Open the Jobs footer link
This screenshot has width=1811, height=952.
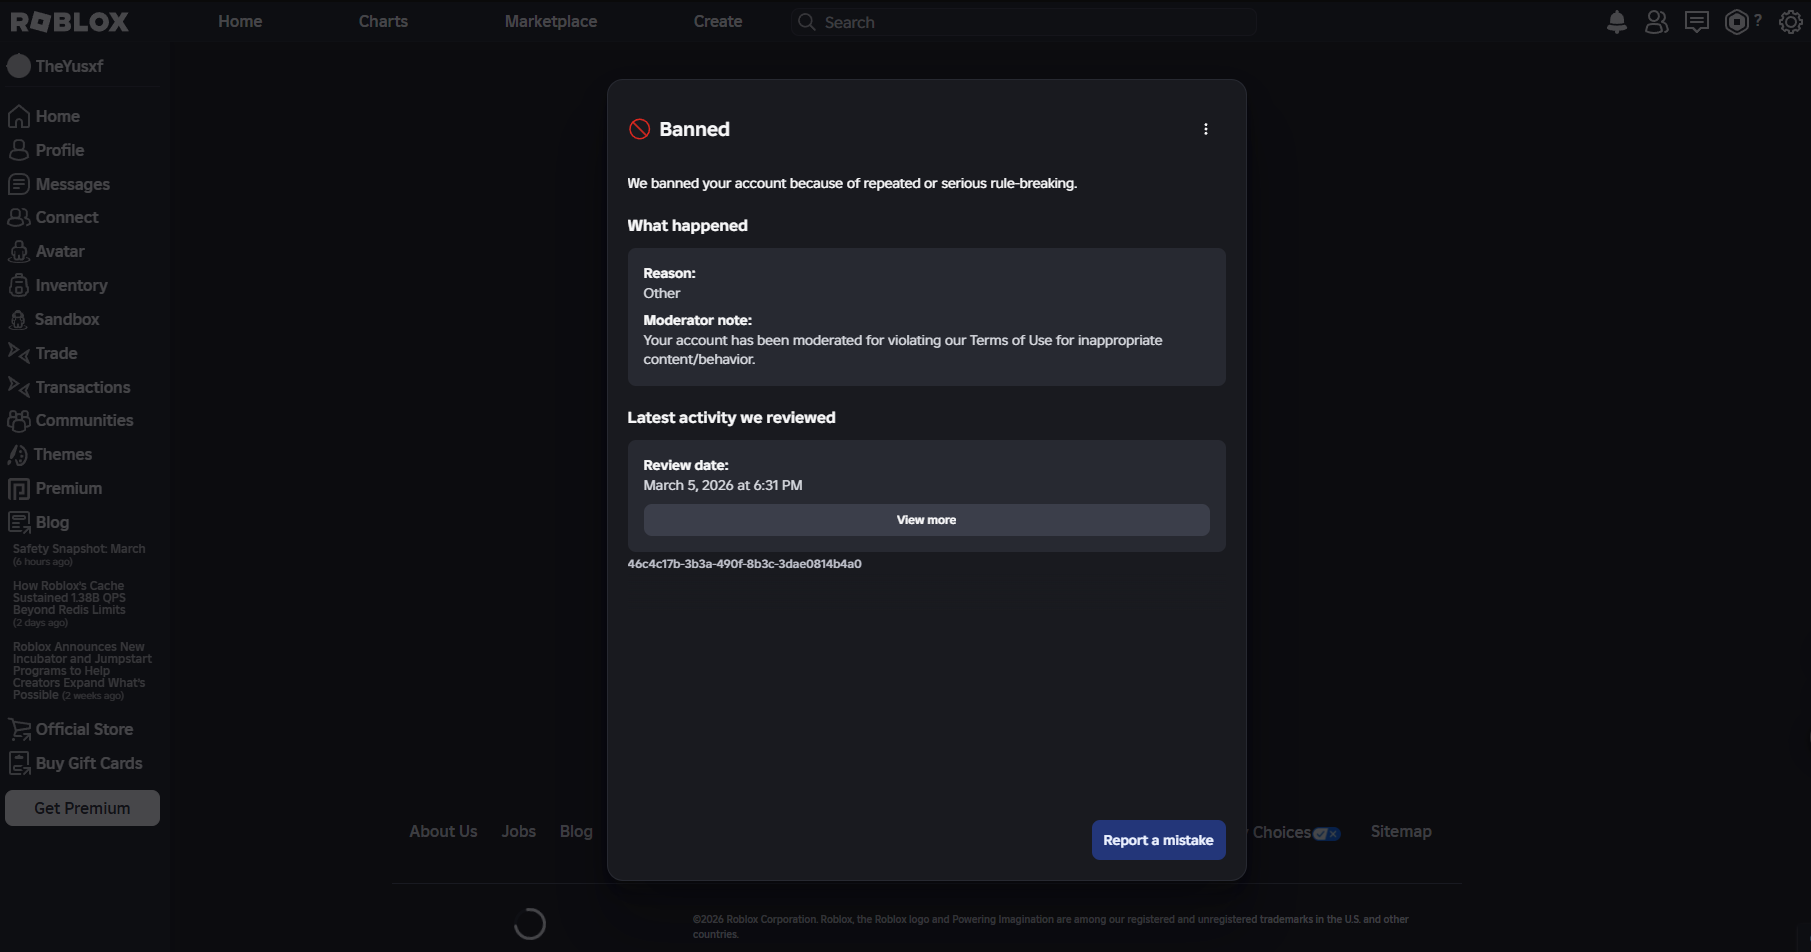[519, 831]
